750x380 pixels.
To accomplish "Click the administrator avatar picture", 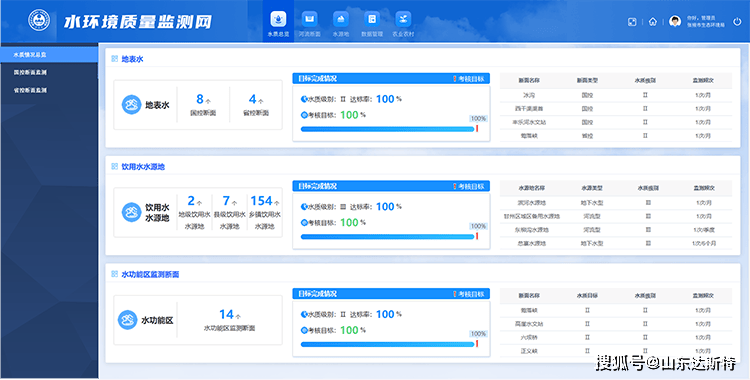I will point(675,21).
